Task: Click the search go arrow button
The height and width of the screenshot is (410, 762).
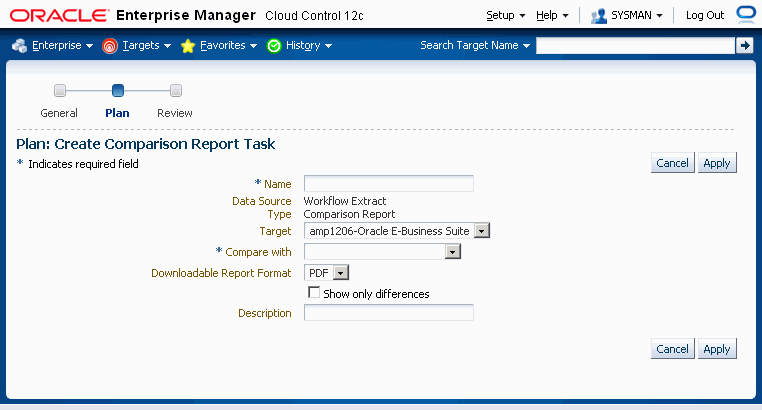Action: tap(745, 46)
